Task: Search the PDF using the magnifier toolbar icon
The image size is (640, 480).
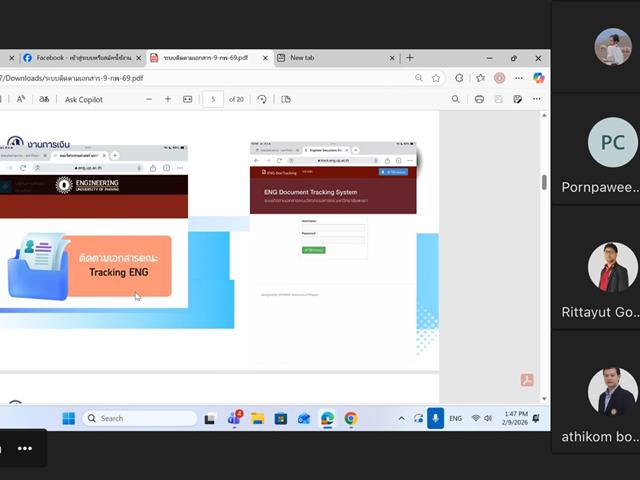Action: [x=456, y=99]
